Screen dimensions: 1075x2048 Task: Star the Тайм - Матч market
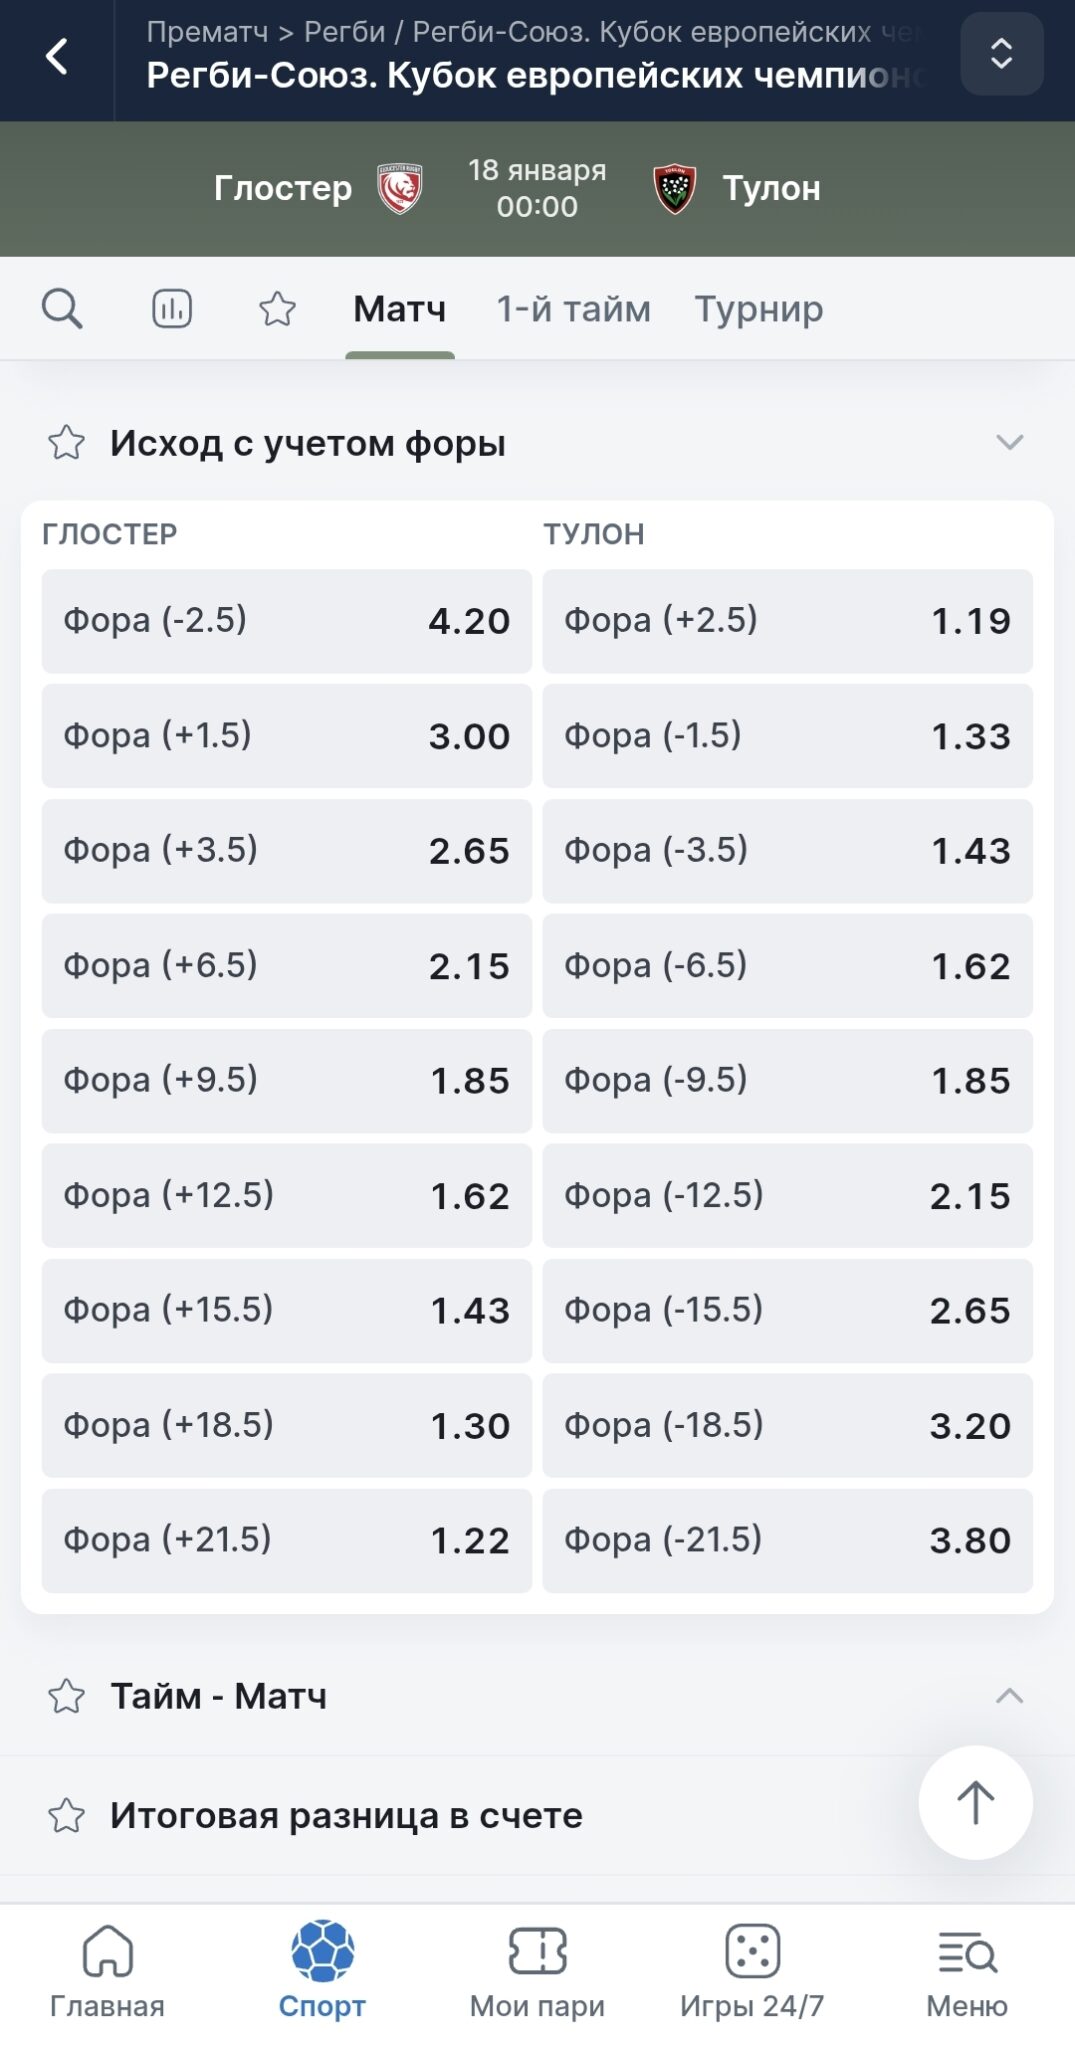pos(67,1696)
